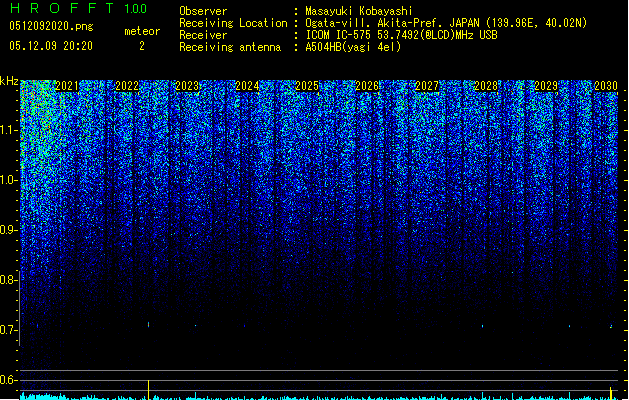Click the 'meteor' count label
Viewport: 629px width, 400px height.
[142, 31]
